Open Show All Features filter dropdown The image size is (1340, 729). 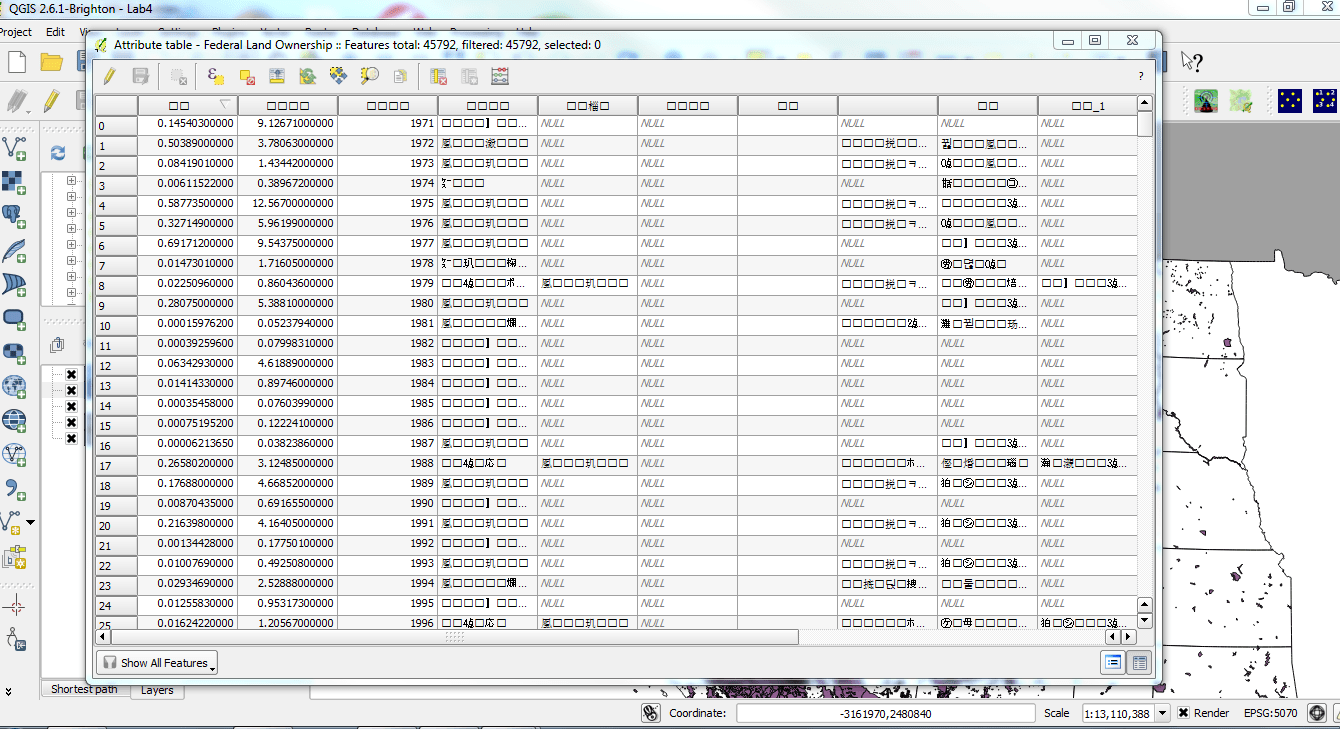(x=157, y=663)
